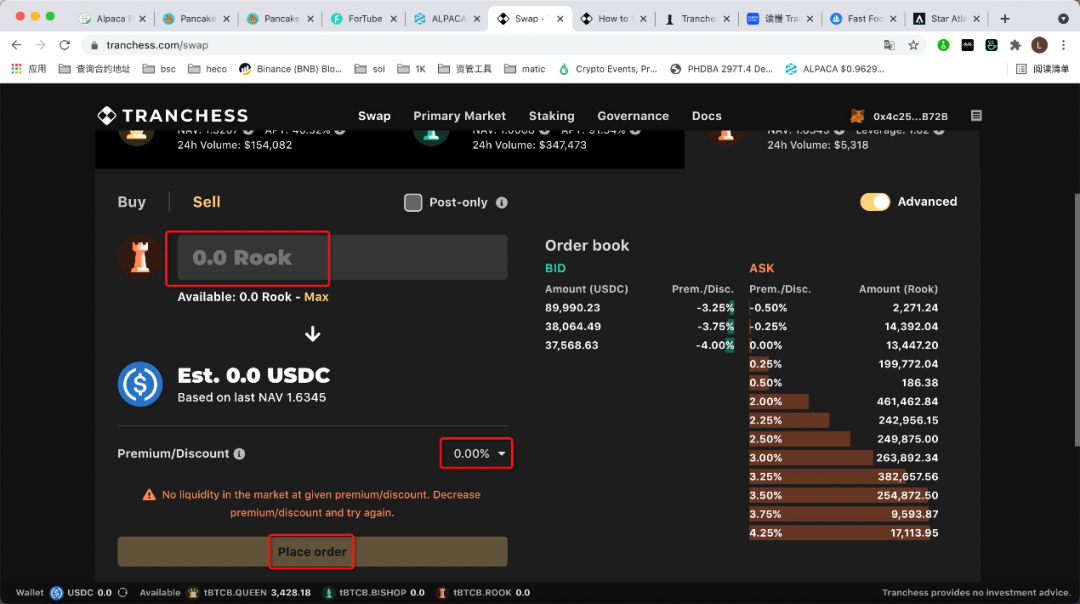This screenshot has width=1080, height=604.
Task: Click the green extension icon in toolbar
Action: [x=944, y=45]
